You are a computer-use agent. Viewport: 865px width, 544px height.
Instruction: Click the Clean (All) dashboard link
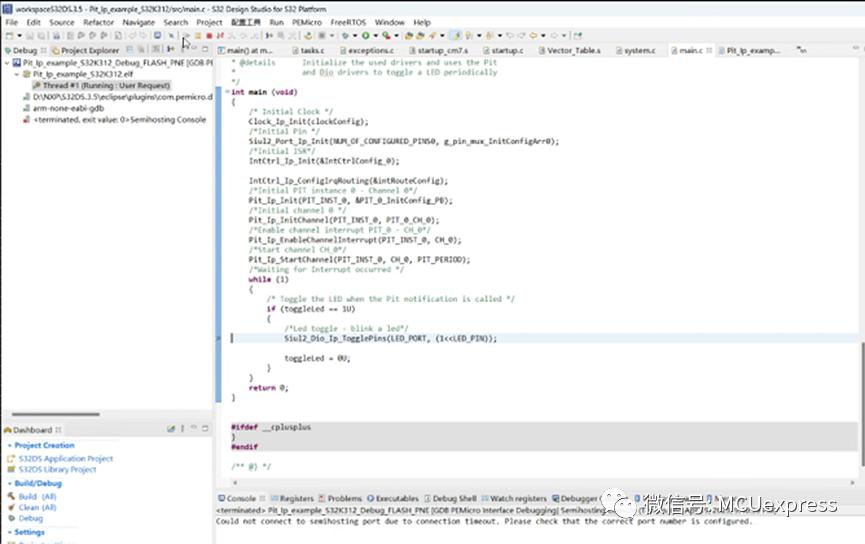pos(37,508)
